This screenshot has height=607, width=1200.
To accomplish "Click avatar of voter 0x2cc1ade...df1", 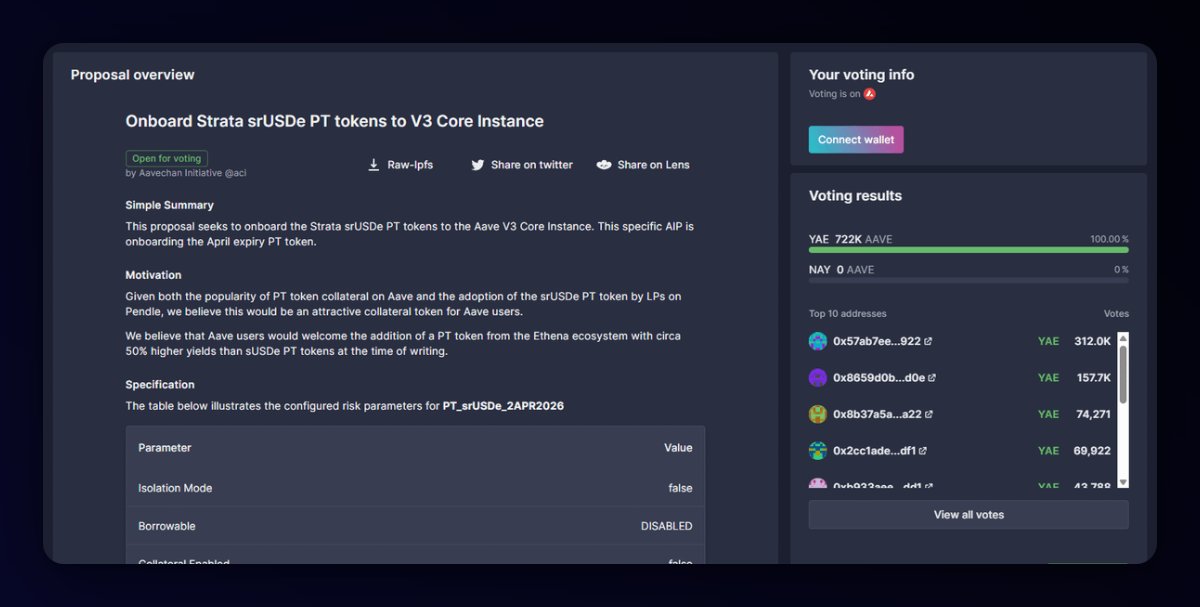I will tap(818, 451).
